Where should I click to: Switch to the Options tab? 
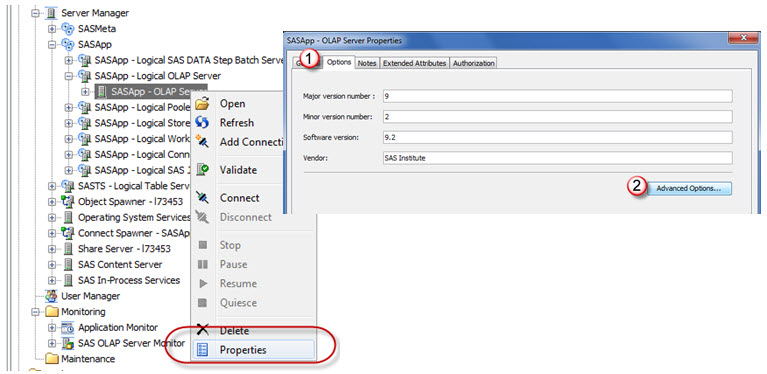(x=338, y=63)
